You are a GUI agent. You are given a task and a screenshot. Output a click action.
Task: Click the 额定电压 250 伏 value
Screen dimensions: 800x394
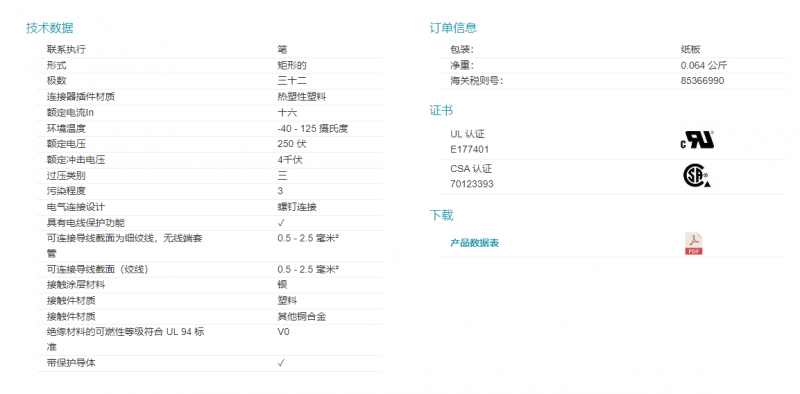(x=292, y=144)
